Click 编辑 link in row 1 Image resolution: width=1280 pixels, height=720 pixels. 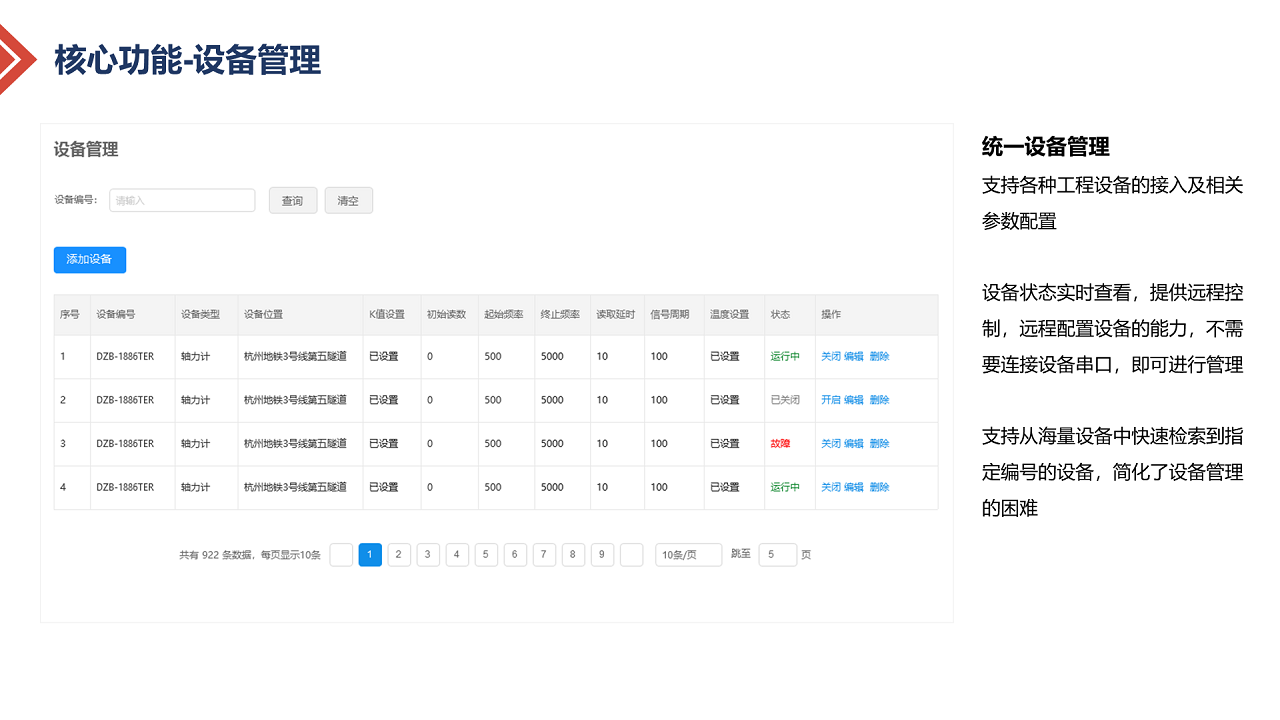point(854,357)
